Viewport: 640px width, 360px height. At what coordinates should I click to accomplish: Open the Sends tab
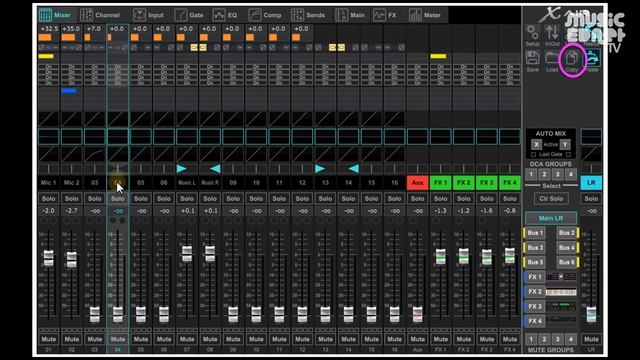point(309,15)
